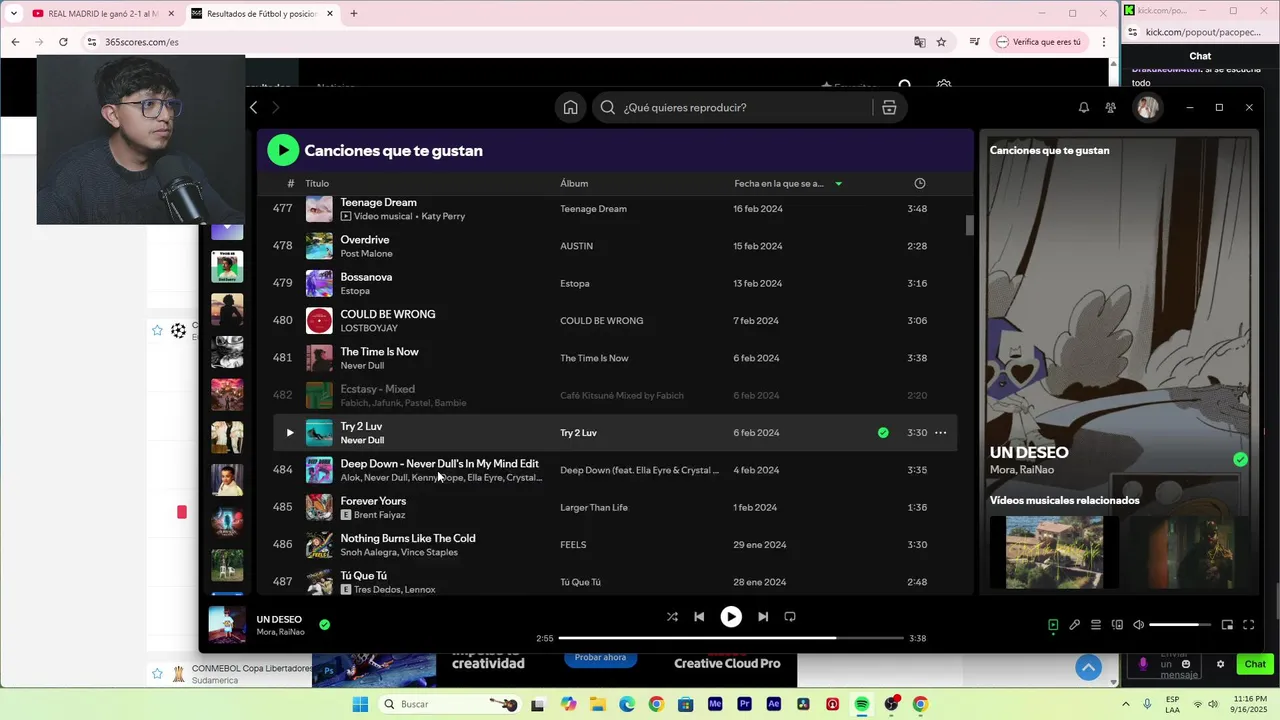Viewport: 1280px width, 720px height.
Task: Open Spotify from Windows taskbar
Action: click(862, 704)
